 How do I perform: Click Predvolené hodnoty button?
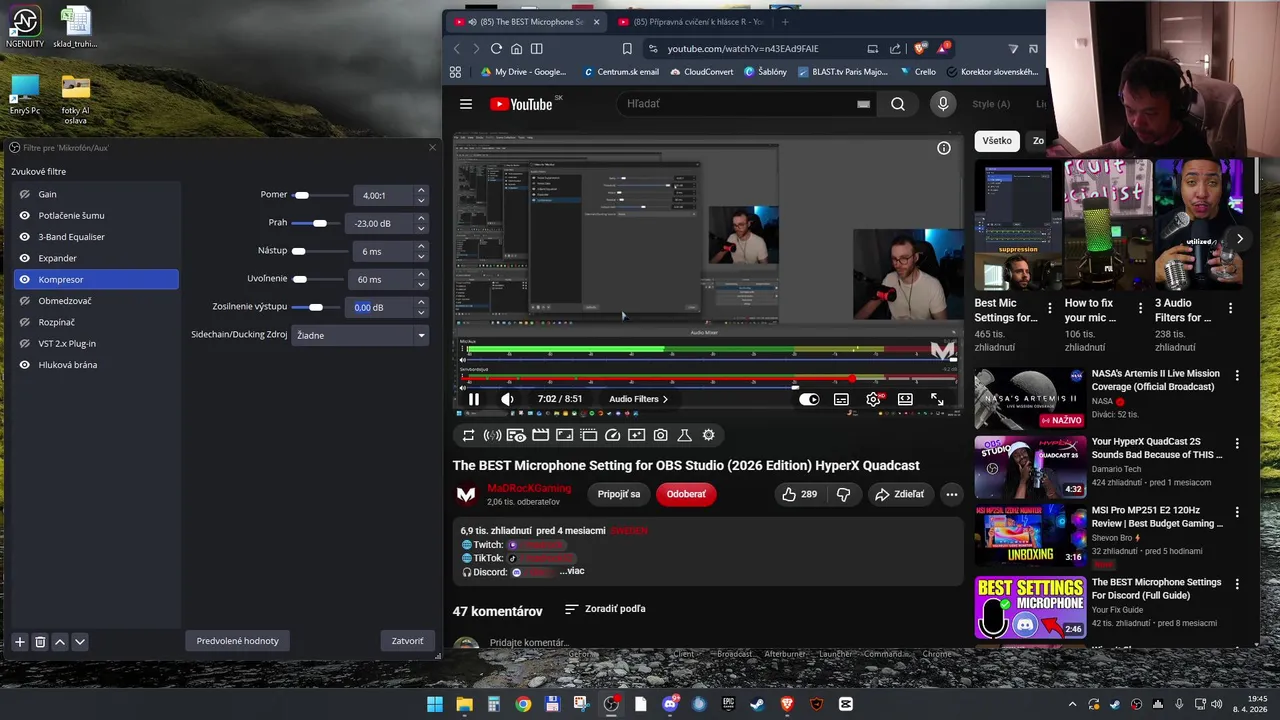(x=237, y=641)
